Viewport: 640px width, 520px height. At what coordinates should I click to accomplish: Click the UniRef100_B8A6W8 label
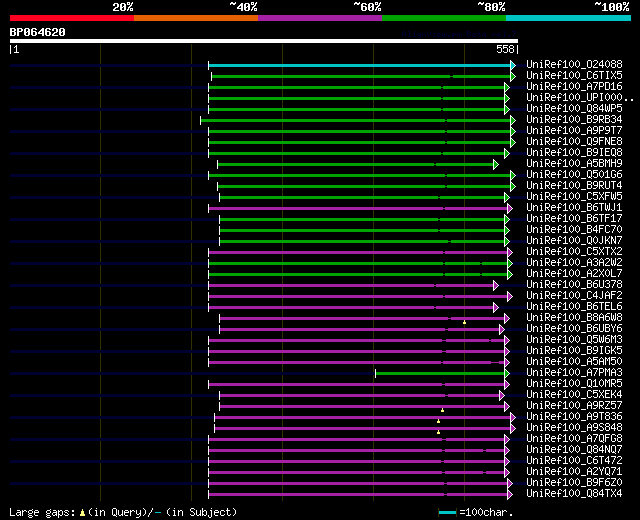click(574, 318)
